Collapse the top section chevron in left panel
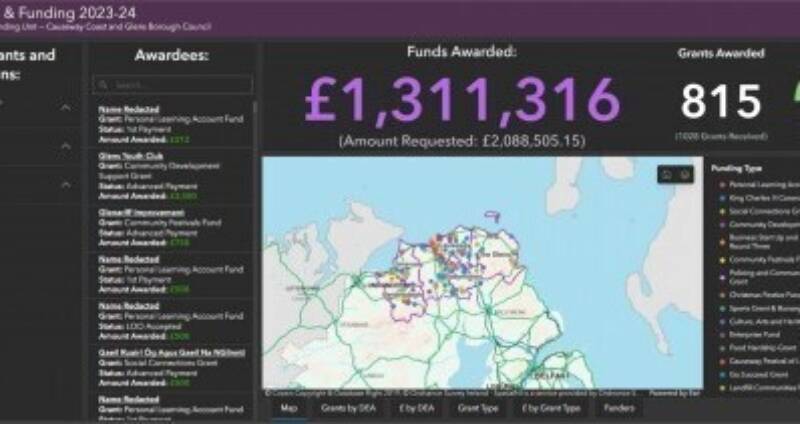 click(66, 108)
